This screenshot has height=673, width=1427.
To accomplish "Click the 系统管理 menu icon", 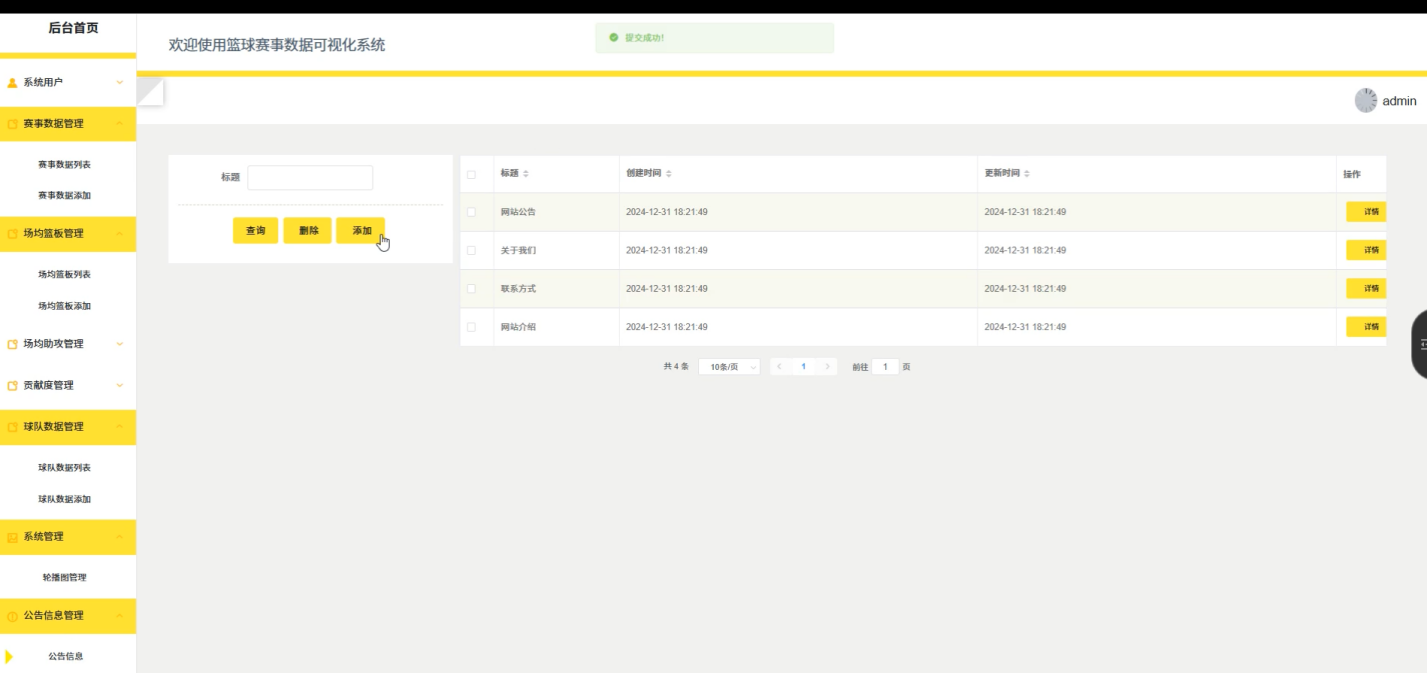I will [x=13, y=537].
